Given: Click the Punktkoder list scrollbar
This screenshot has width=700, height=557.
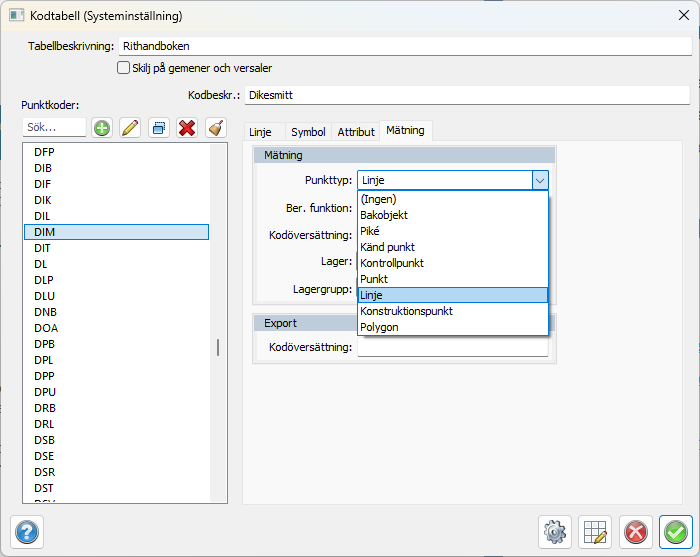Looking at the screenshot, I should coord(217,347).
